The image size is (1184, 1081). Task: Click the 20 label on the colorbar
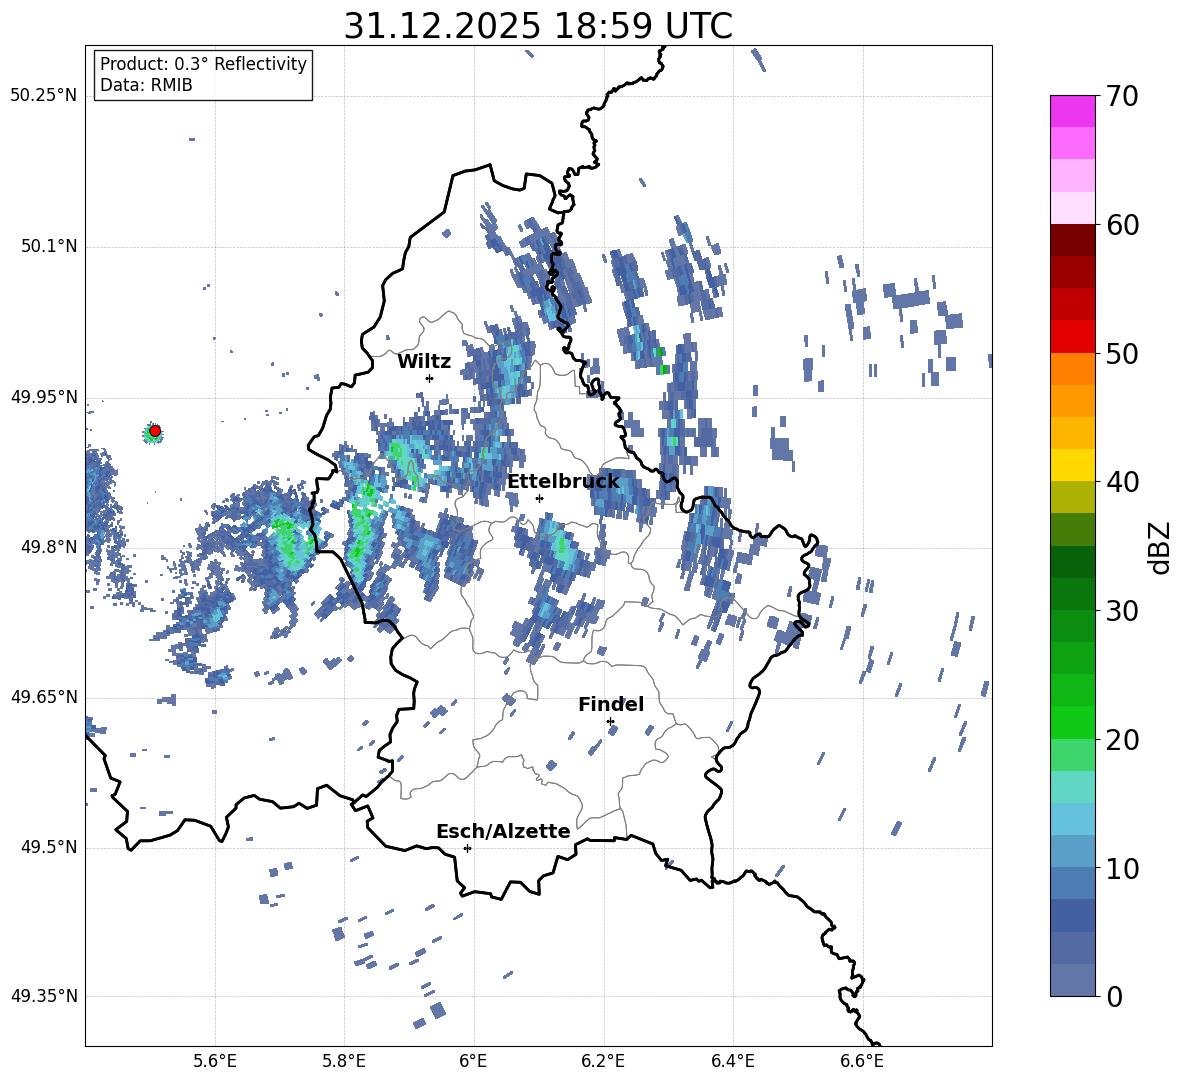1122,740
